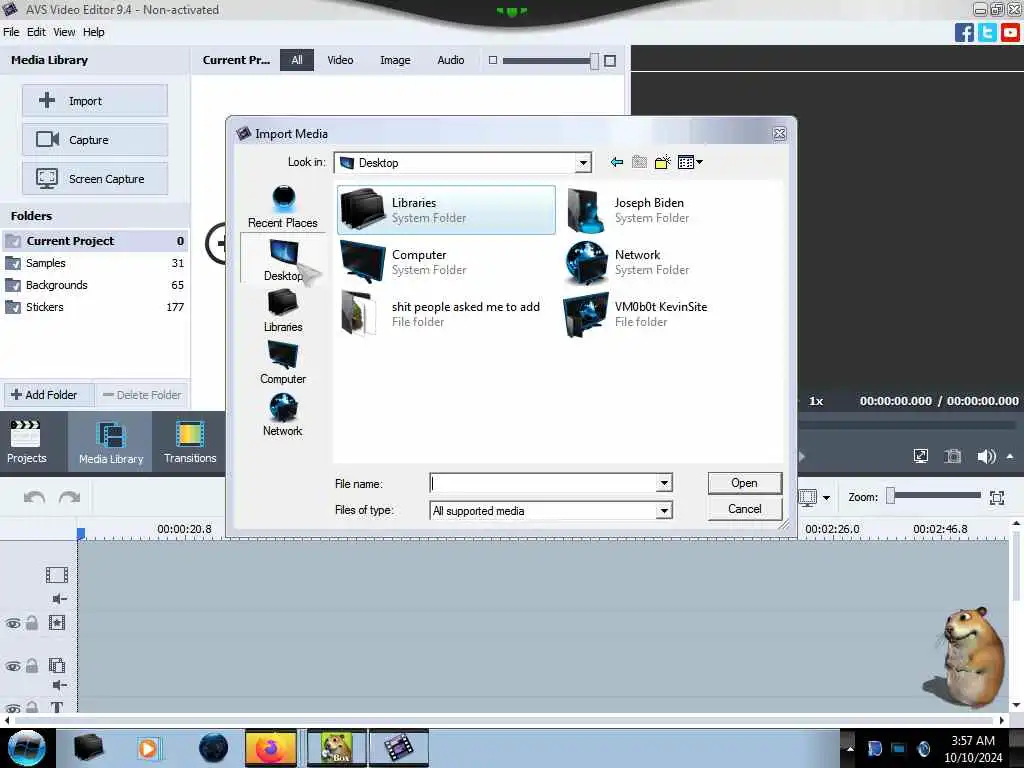Image resolution: width=1024 pixels, height=768 pixels.
Task: Toggle the main video audio mute icon
Action: point(59,598)
